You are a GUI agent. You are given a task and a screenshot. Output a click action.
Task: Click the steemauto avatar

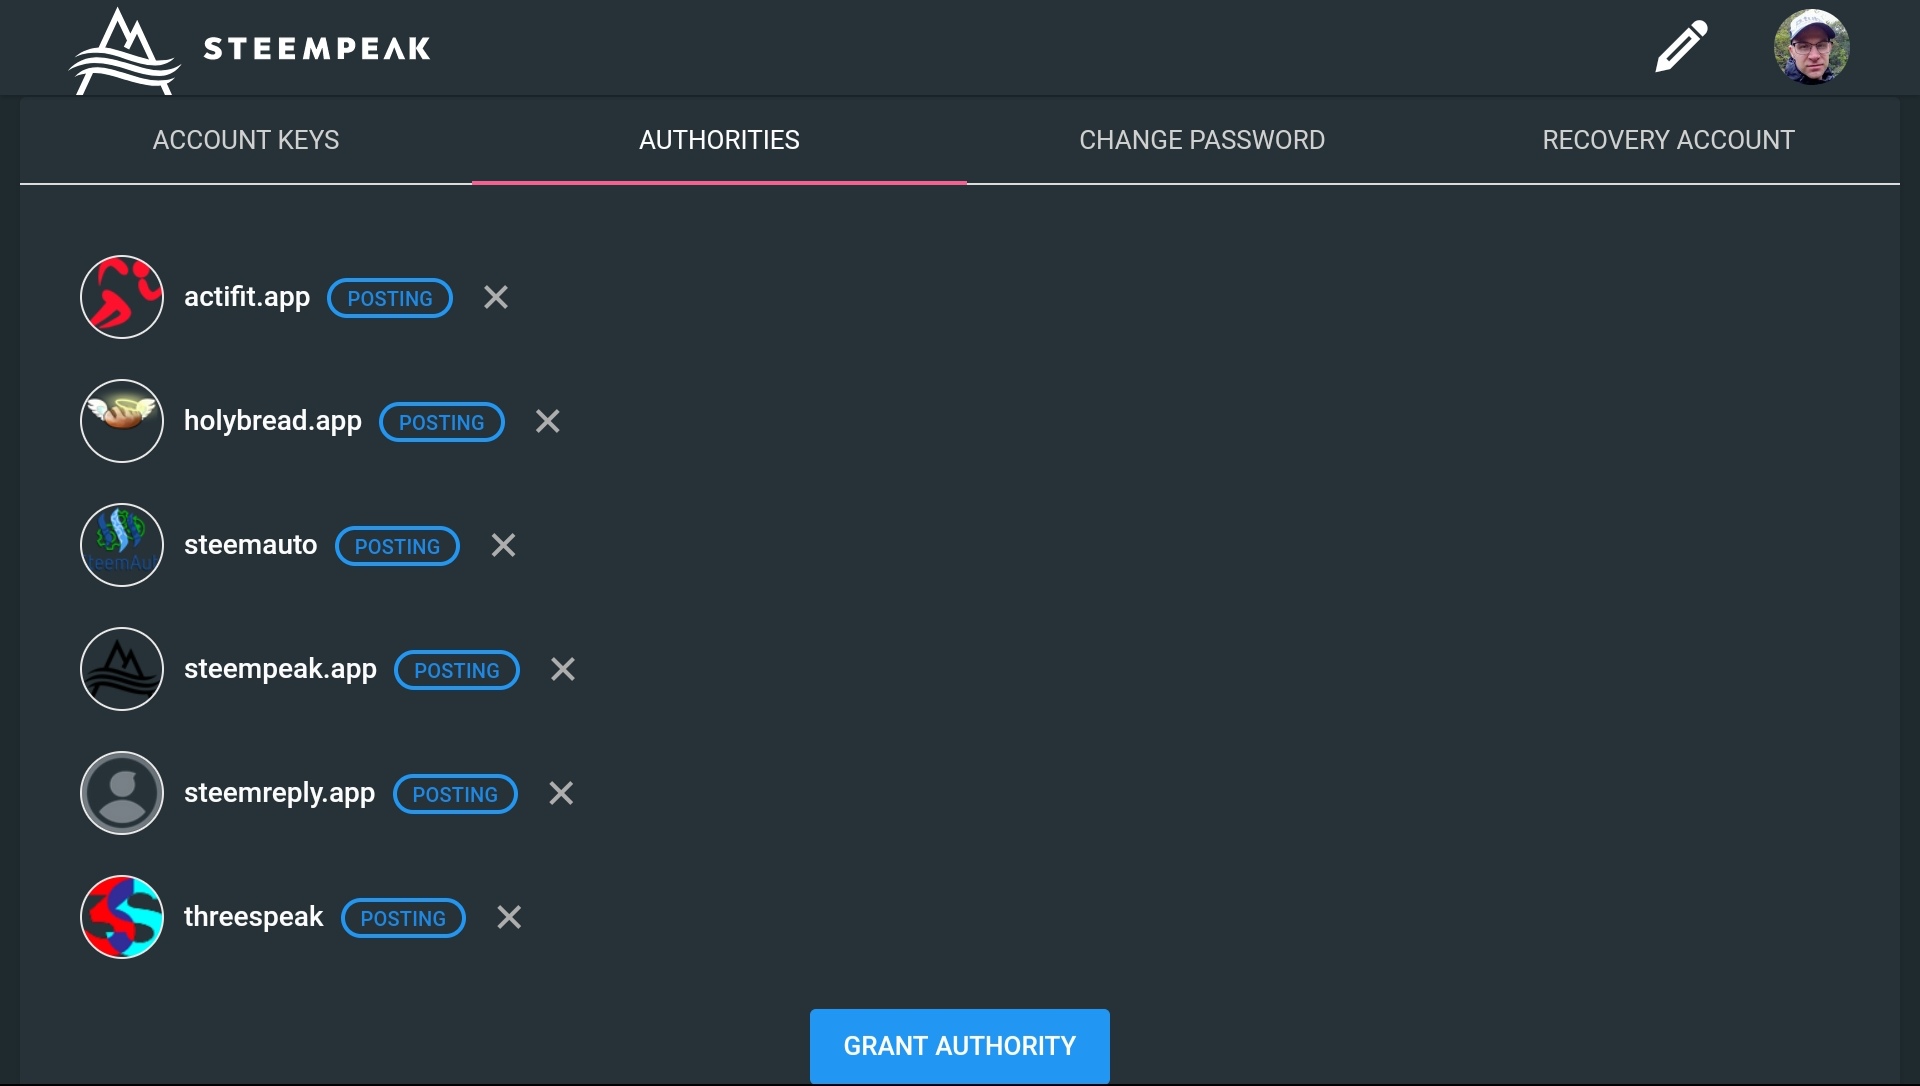pyautogui.click(x=122, y=545)
